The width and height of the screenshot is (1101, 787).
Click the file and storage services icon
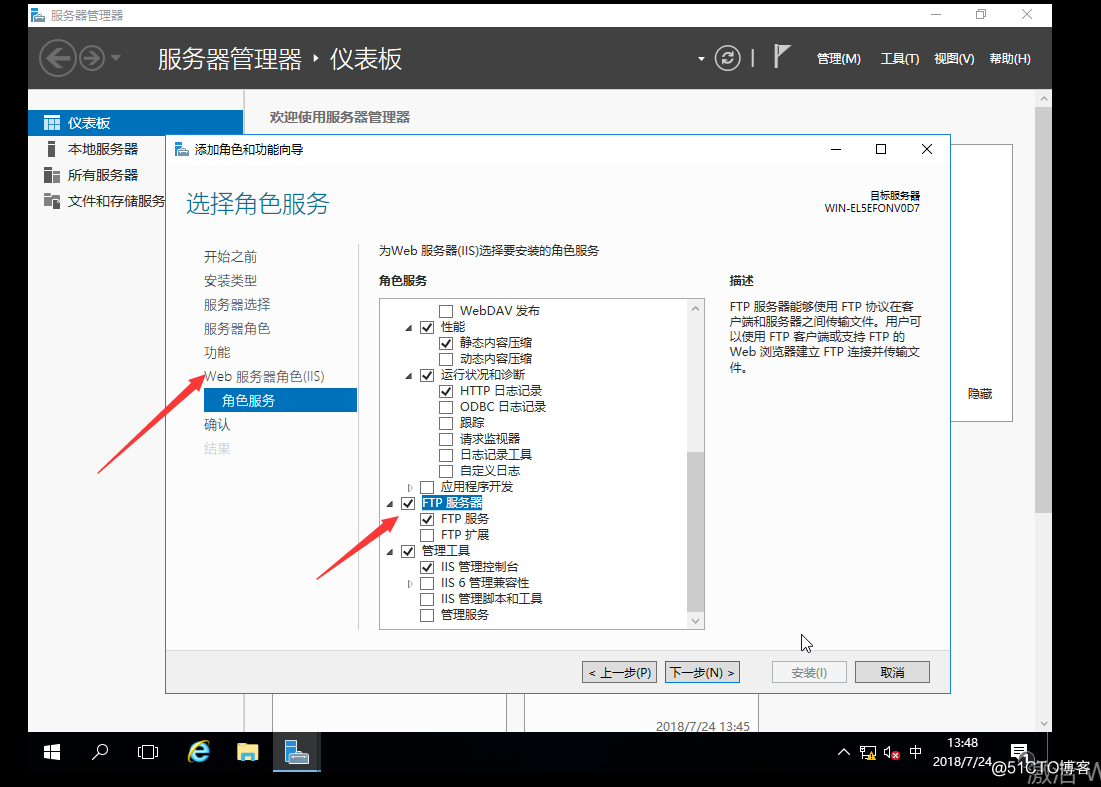(52, 201)
